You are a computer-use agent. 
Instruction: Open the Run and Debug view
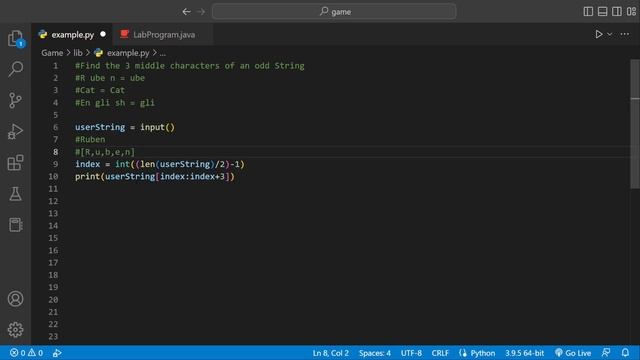[16, 131]
